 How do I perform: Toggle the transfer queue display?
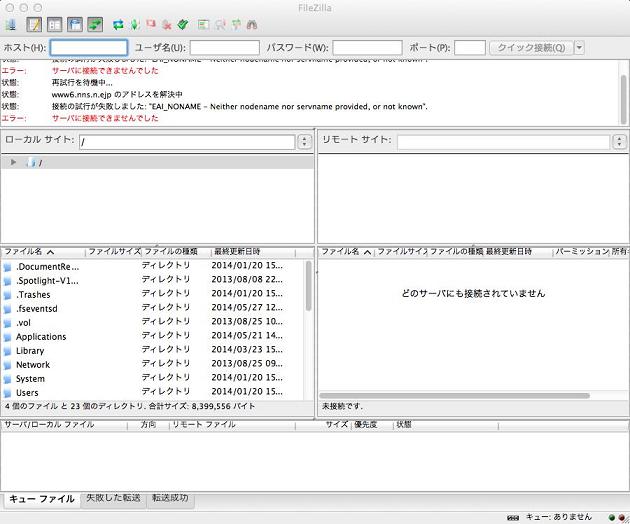pos(95,24)
